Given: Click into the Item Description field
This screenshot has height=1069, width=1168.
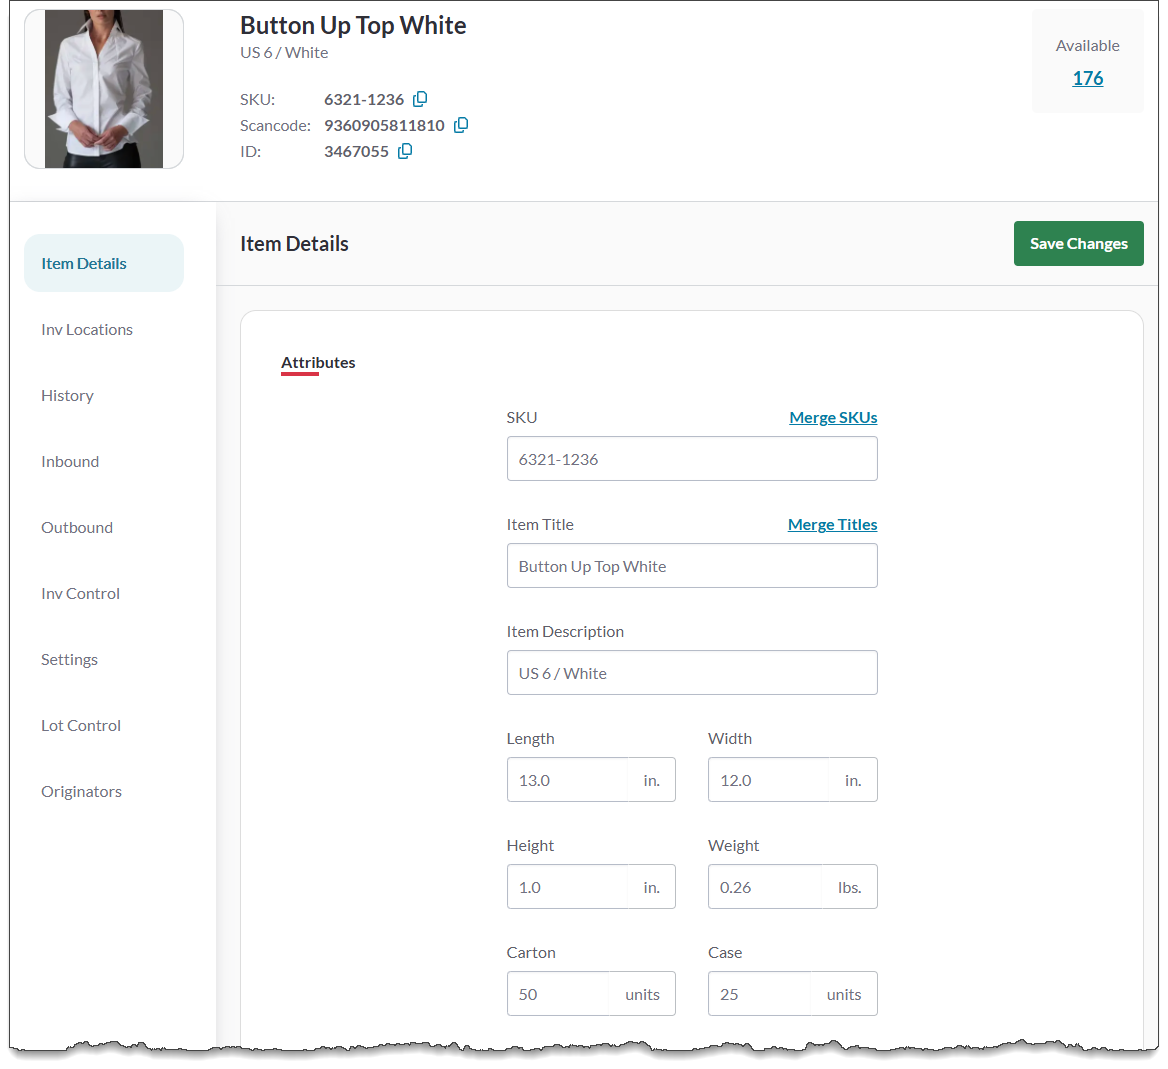Looking at the screenshot, I should (x=691, y=673).
